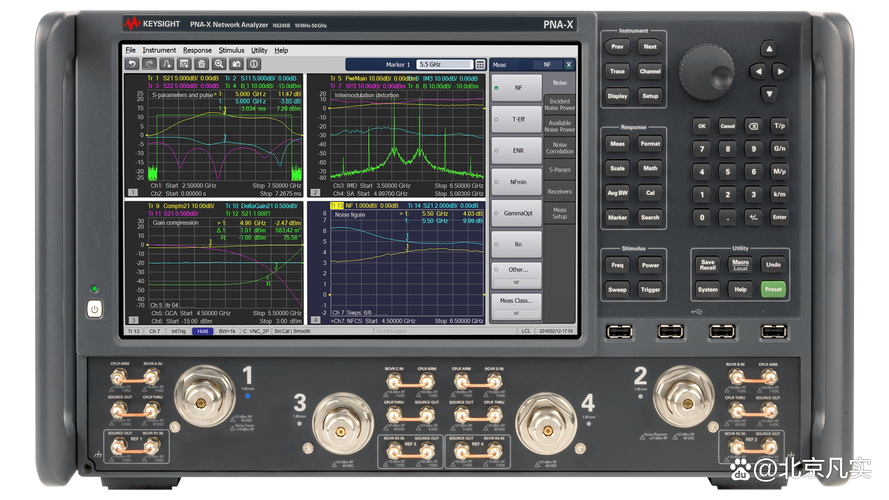Select the NFmin measurement softkey
Viewport: 889px width, 500px height.
click(517, 182)
